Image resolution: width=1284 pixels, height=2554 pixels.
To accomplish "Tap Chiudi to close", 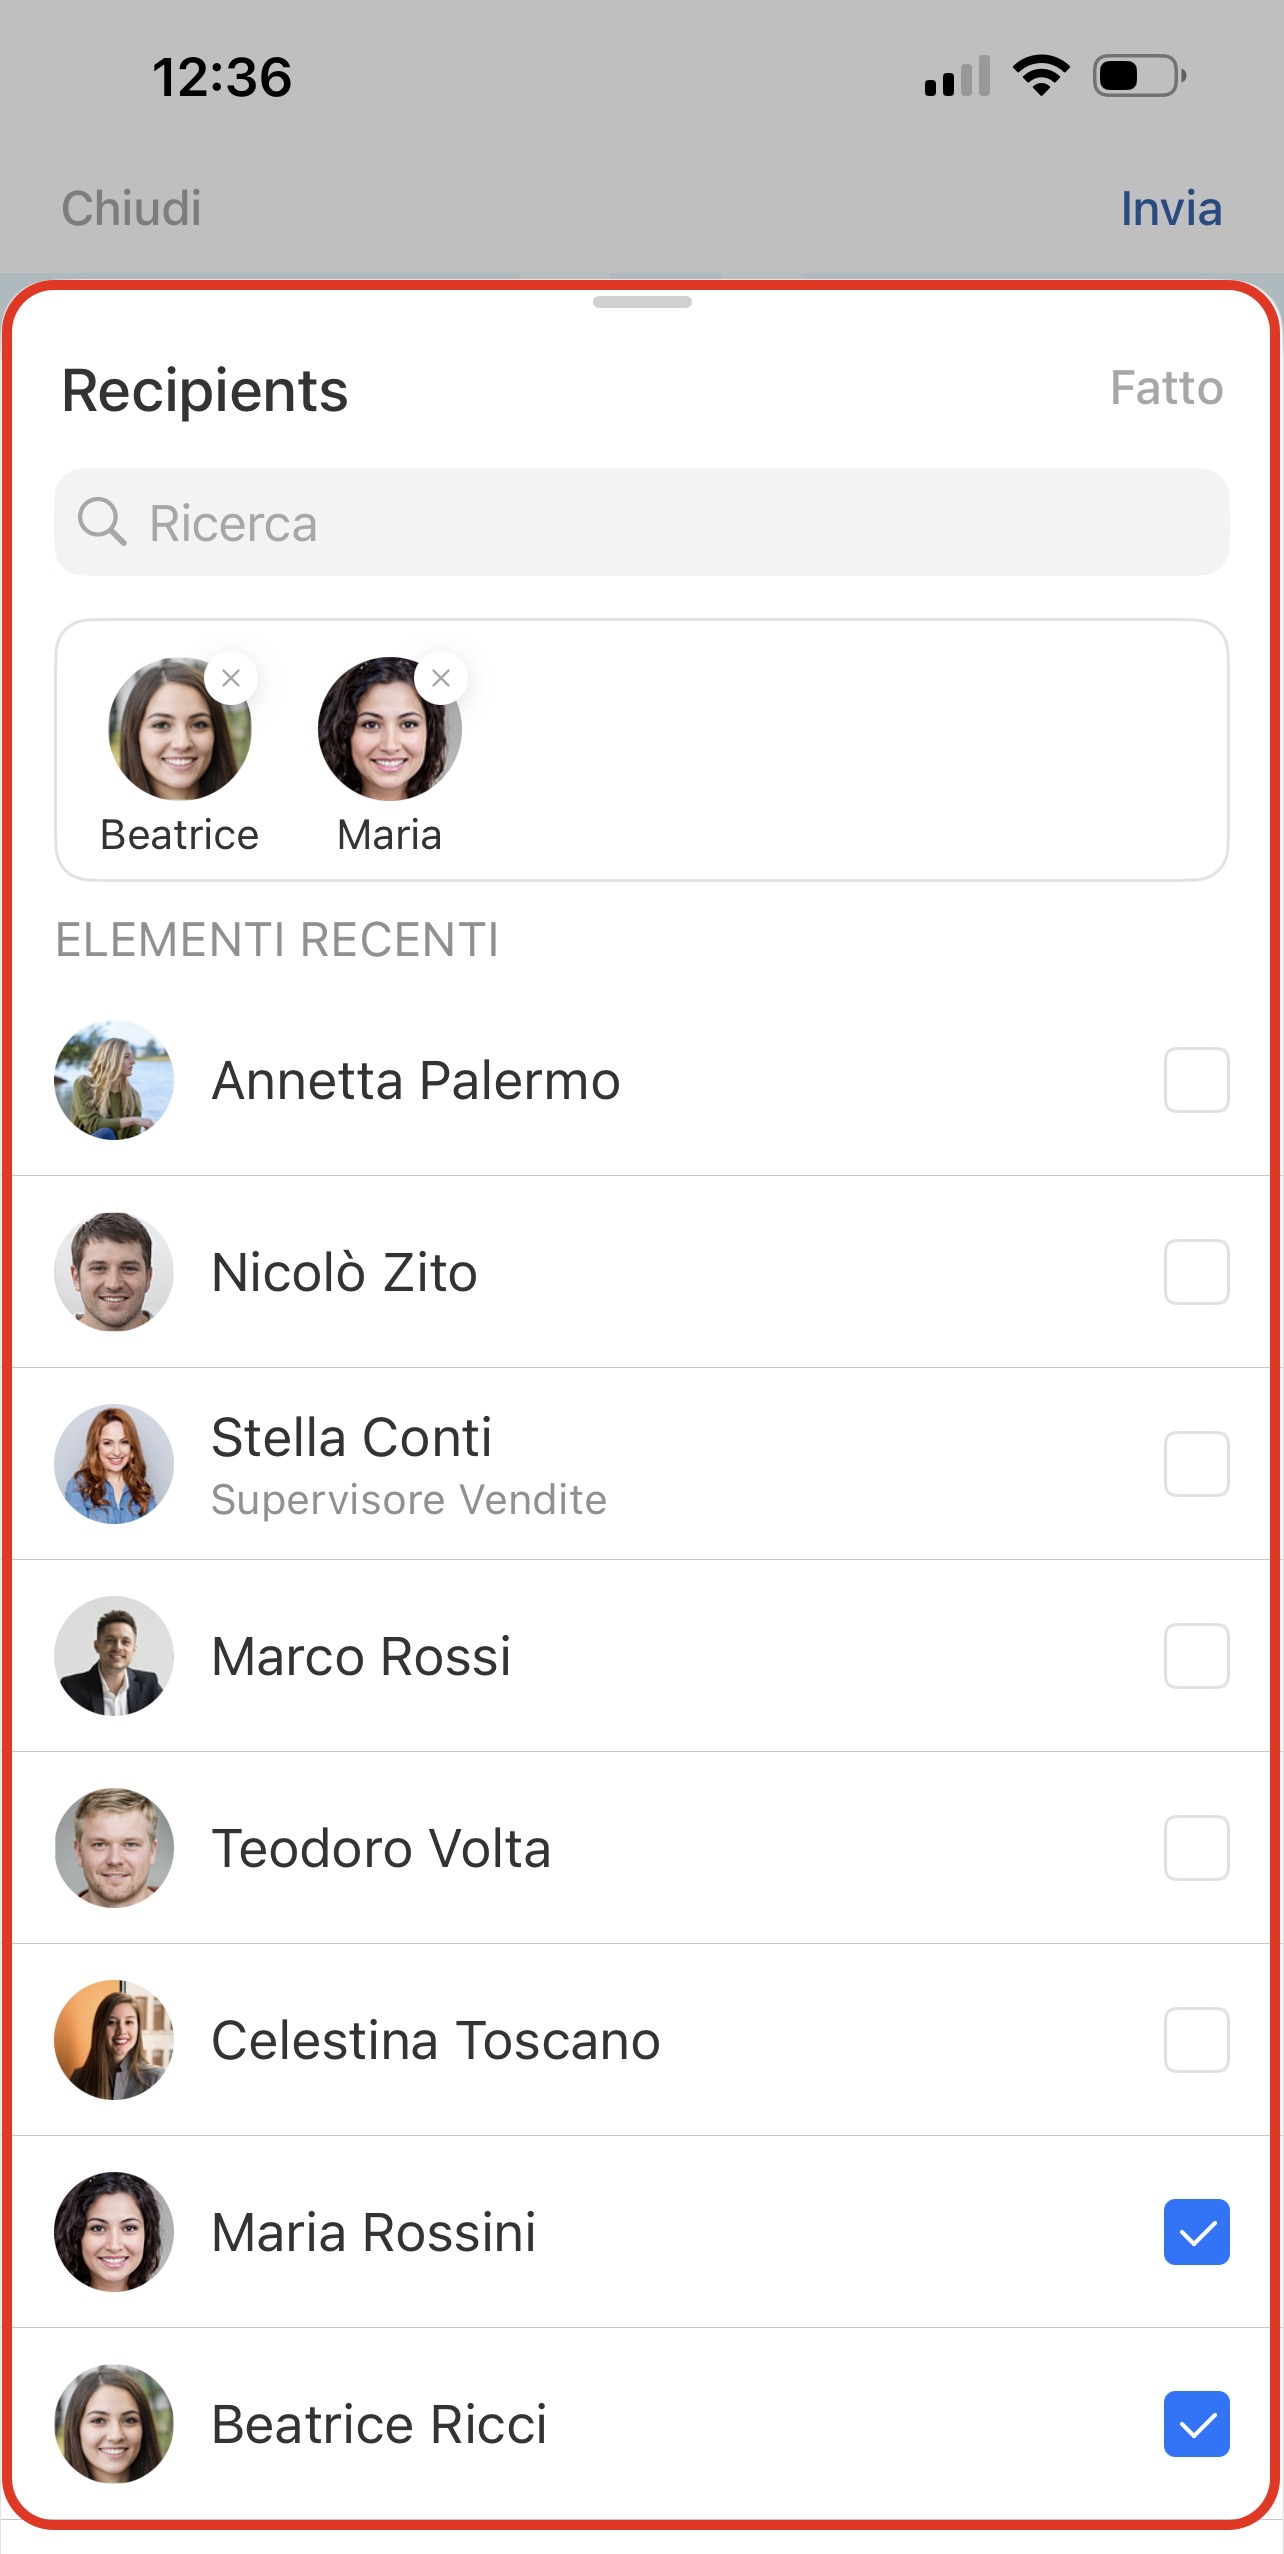I will [131, 209].
